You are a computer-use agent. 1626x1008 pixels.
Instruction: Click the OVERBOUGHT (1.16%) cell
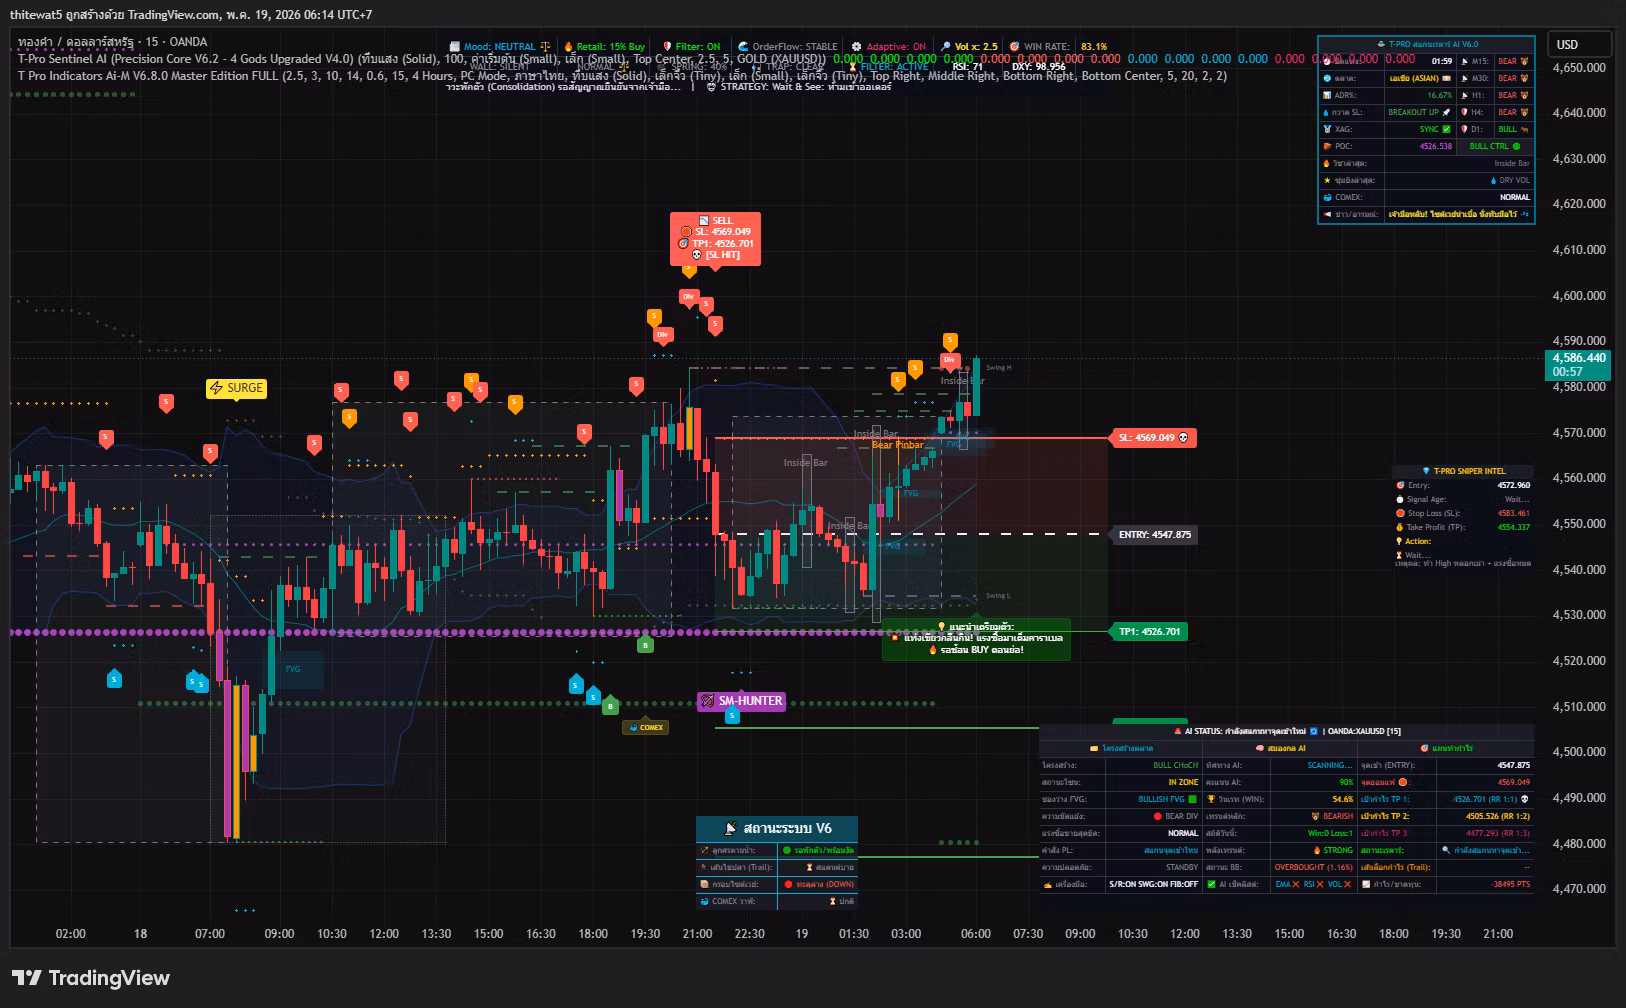1313,867
